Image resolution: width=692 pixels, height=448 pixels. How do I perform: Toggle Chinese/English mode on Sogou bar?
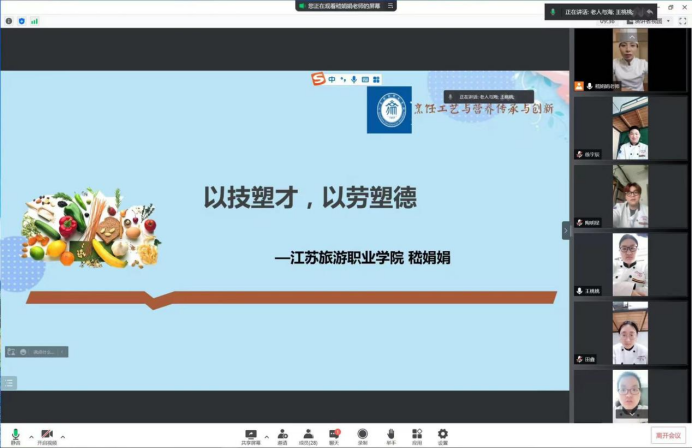pyautogui.click(x=332, y=79)
